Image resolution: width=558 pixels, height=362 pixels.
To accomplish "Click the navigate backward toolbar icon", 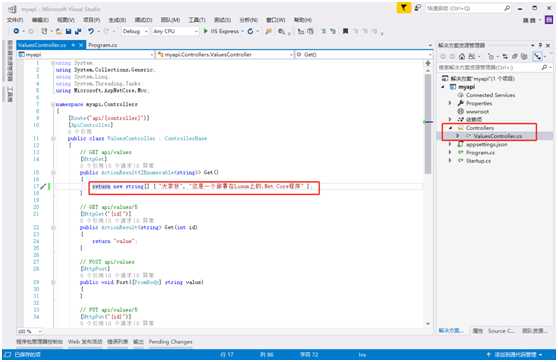I will coord(16,31).
